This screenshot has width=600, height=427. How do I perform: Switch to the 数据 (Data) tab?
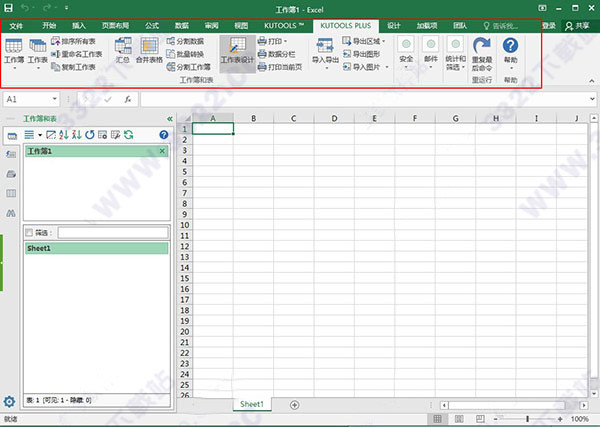click(x=182, y=26)
